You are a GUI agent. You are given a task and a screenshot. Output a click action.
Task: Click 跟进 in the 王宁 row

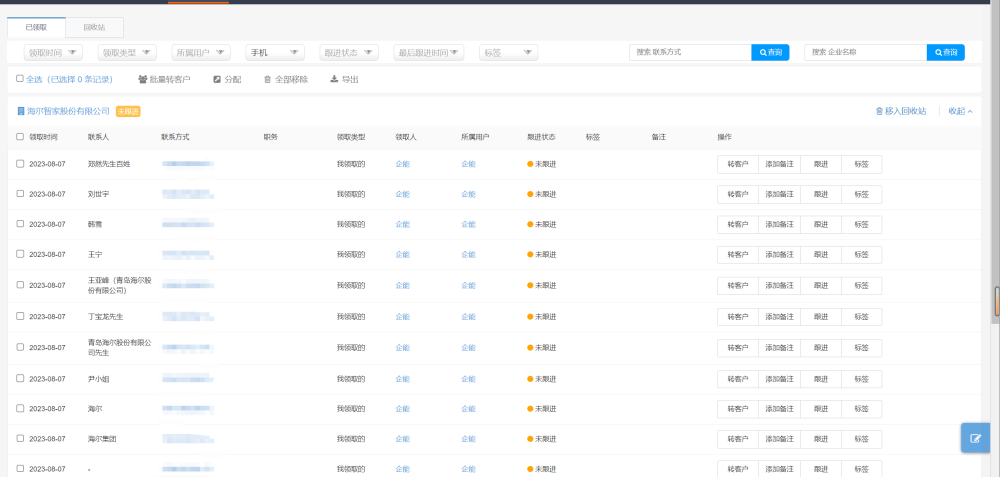[x=821, y=254]
